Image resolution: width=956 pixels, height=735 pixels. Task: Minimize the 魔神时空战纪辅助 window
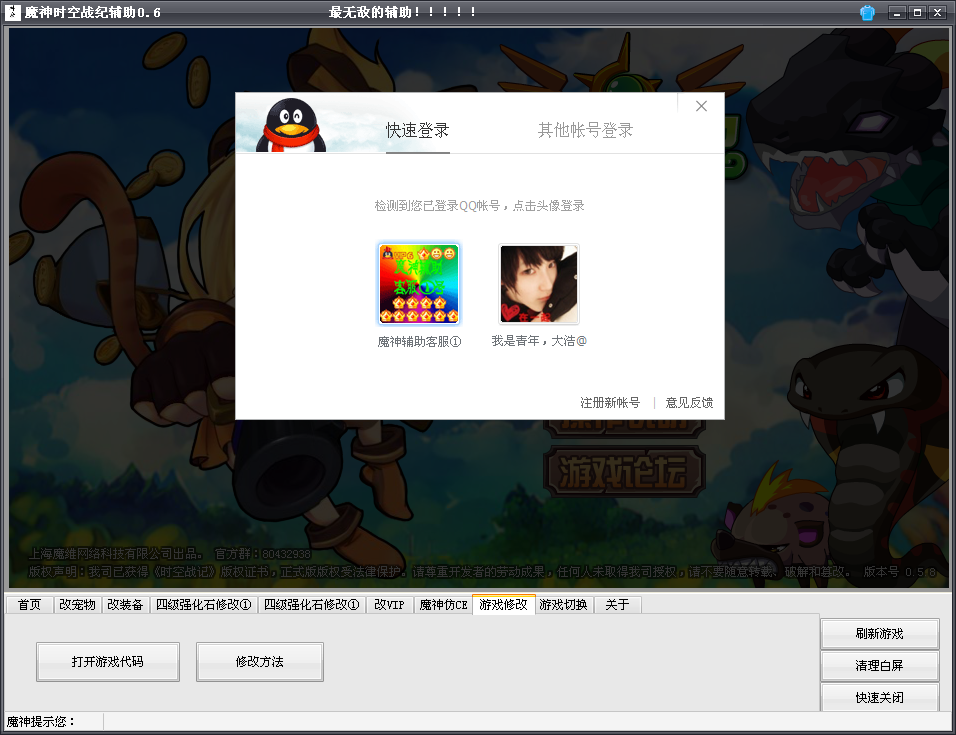coord(897,12)
